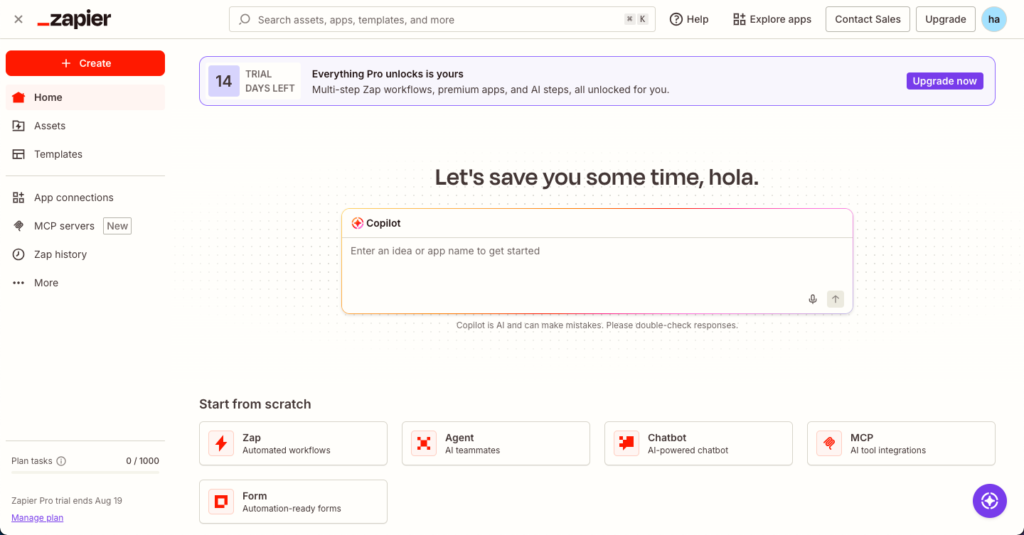This screenshot has width=1024, height=535.
Task: Click the Assets icon
Action: click(x=18, y=125)
